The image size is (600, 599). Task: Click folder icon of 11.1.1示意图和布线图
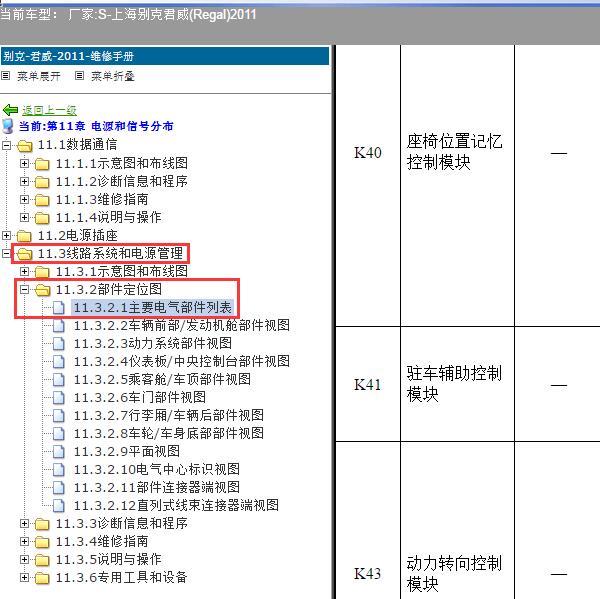pyautogui.click(x=42, y=164)
